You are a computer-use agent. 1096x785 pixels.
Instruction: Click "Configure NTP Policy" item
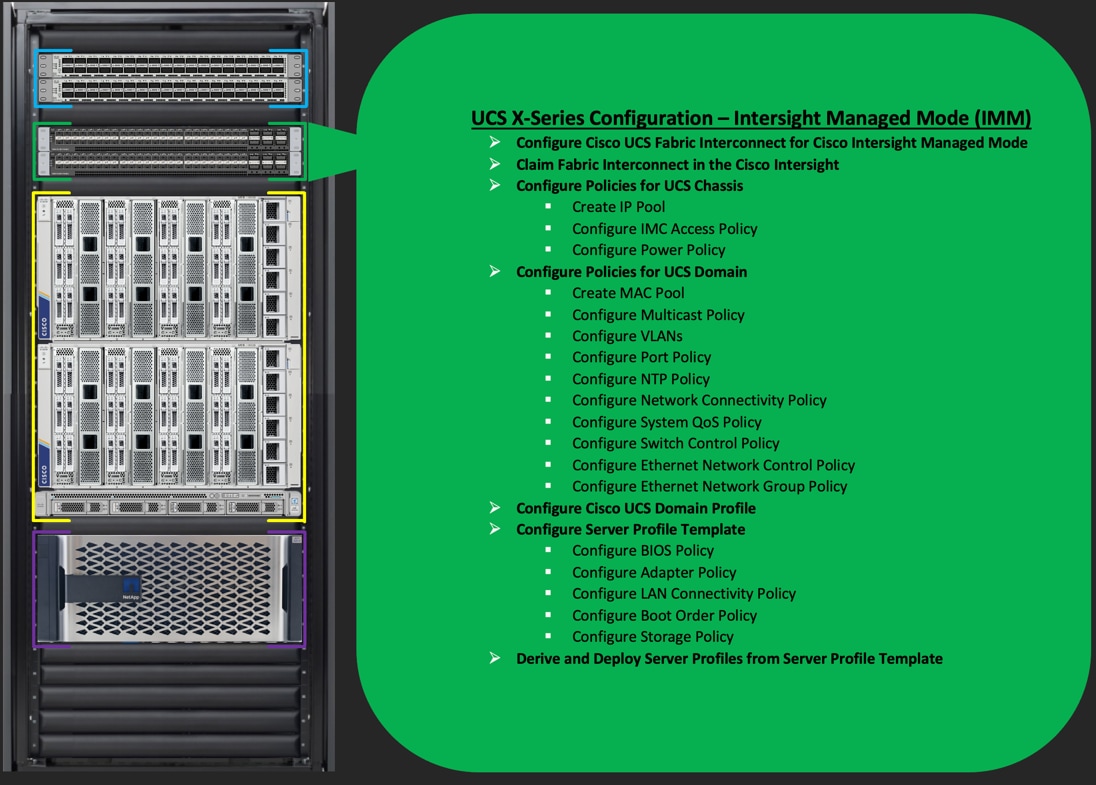[640, 379]
